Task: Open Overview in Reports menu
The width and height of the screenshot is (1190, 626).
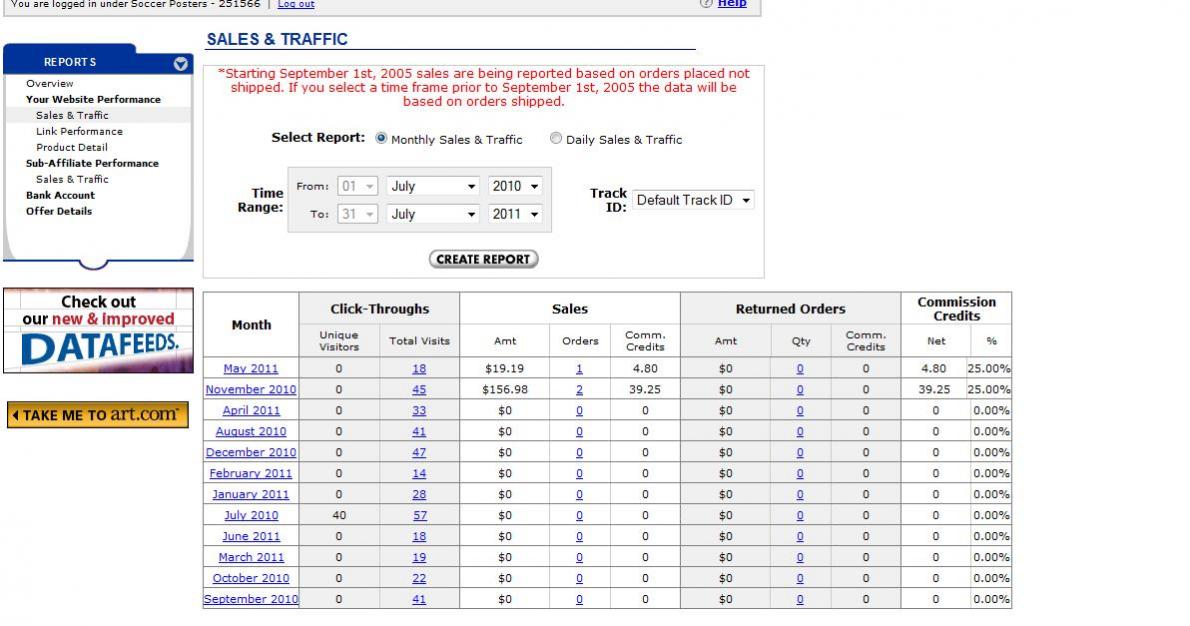Action: pos(49,83)
